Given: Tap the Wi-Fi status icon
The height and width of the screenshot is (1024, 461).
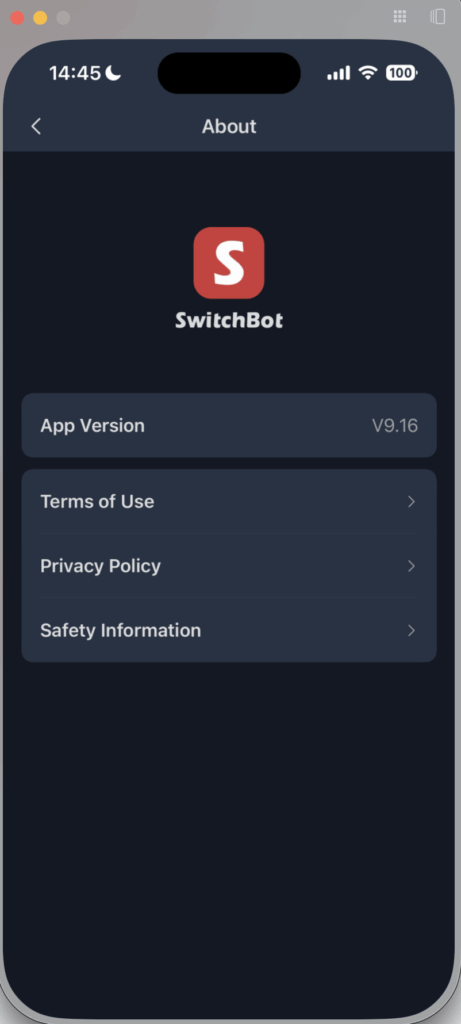Looking at the screenshot, I should [368, 73].
